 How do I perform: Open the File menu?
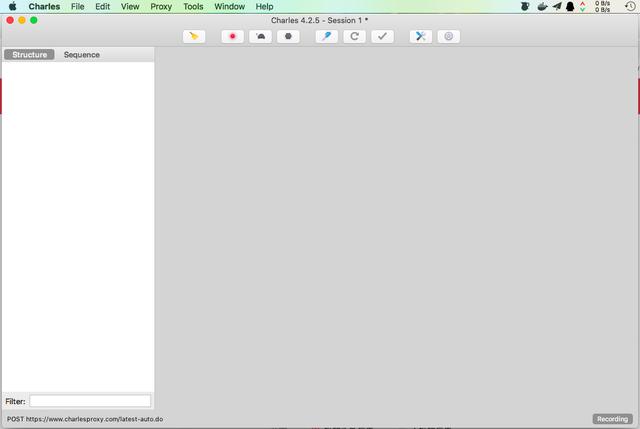(78, 7)
